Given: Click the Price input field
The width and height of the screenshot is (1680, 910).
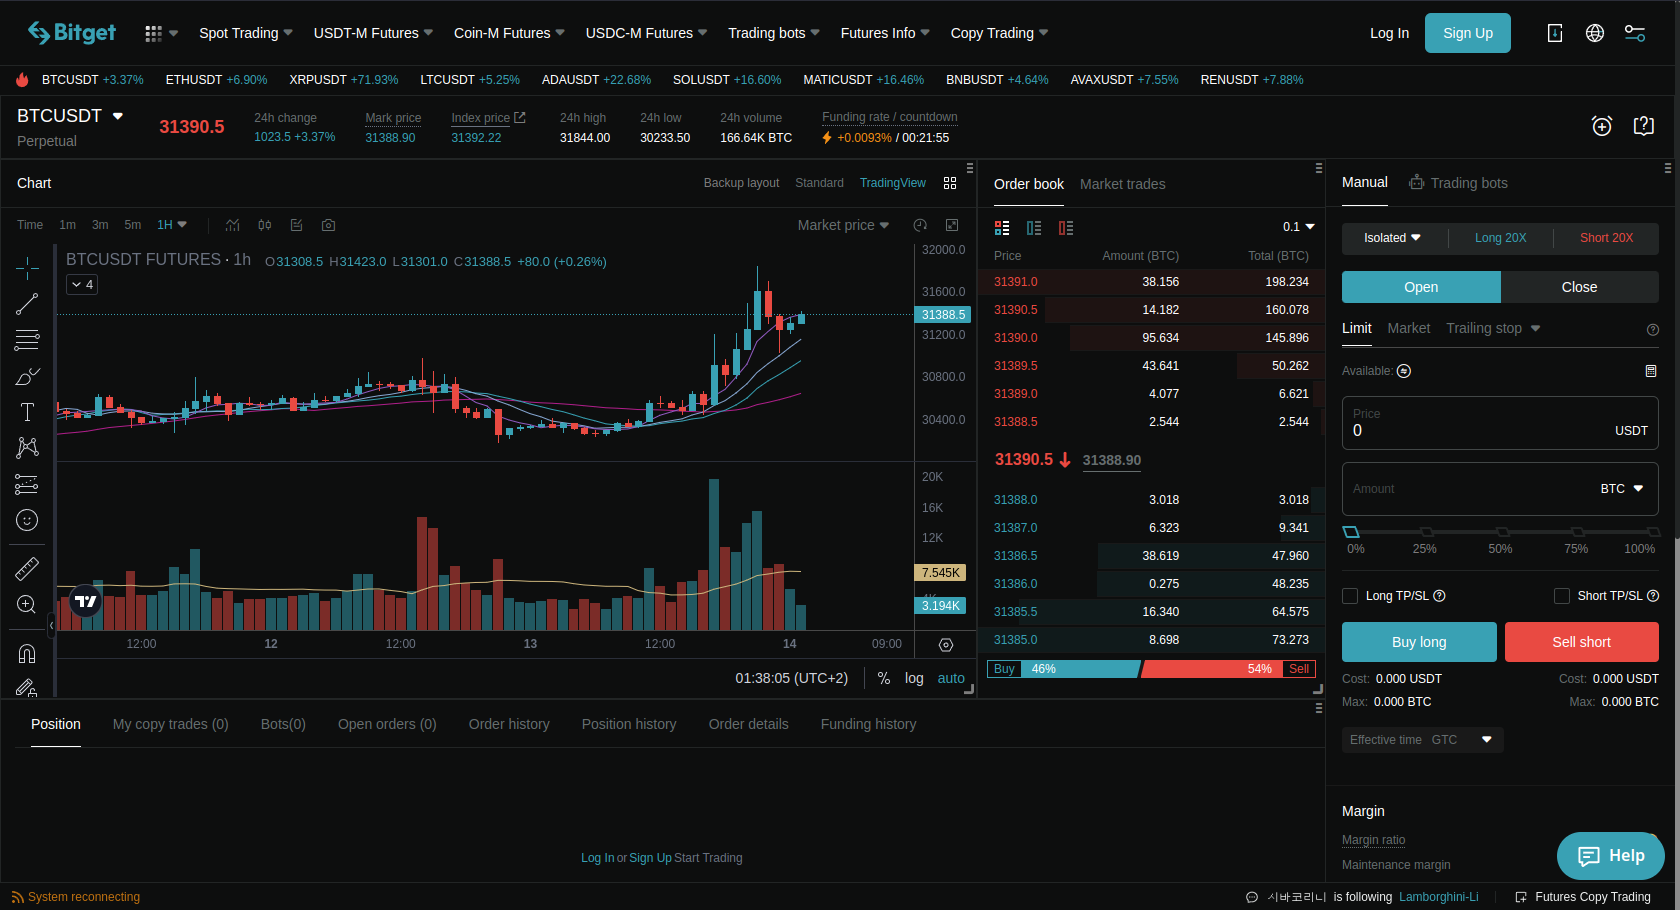Looking at the screenshot, I should 1500,423.
